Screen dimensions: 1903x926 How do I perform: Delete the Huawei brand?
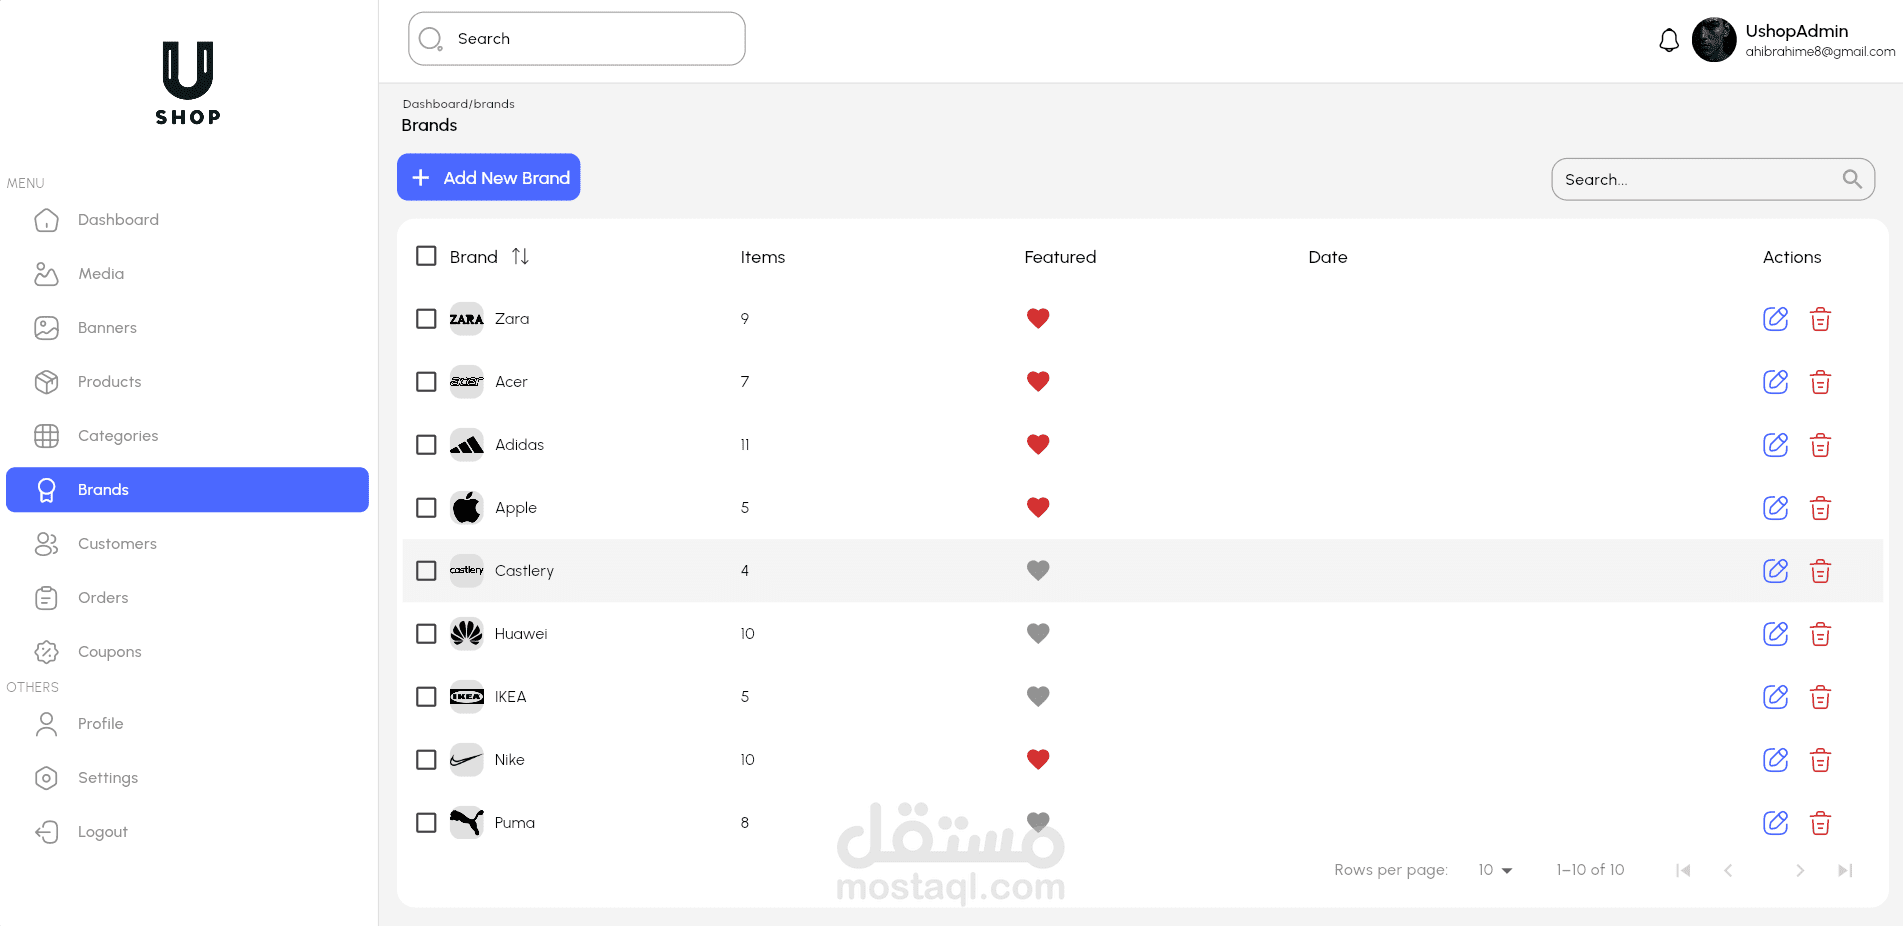coord(1820,634)
